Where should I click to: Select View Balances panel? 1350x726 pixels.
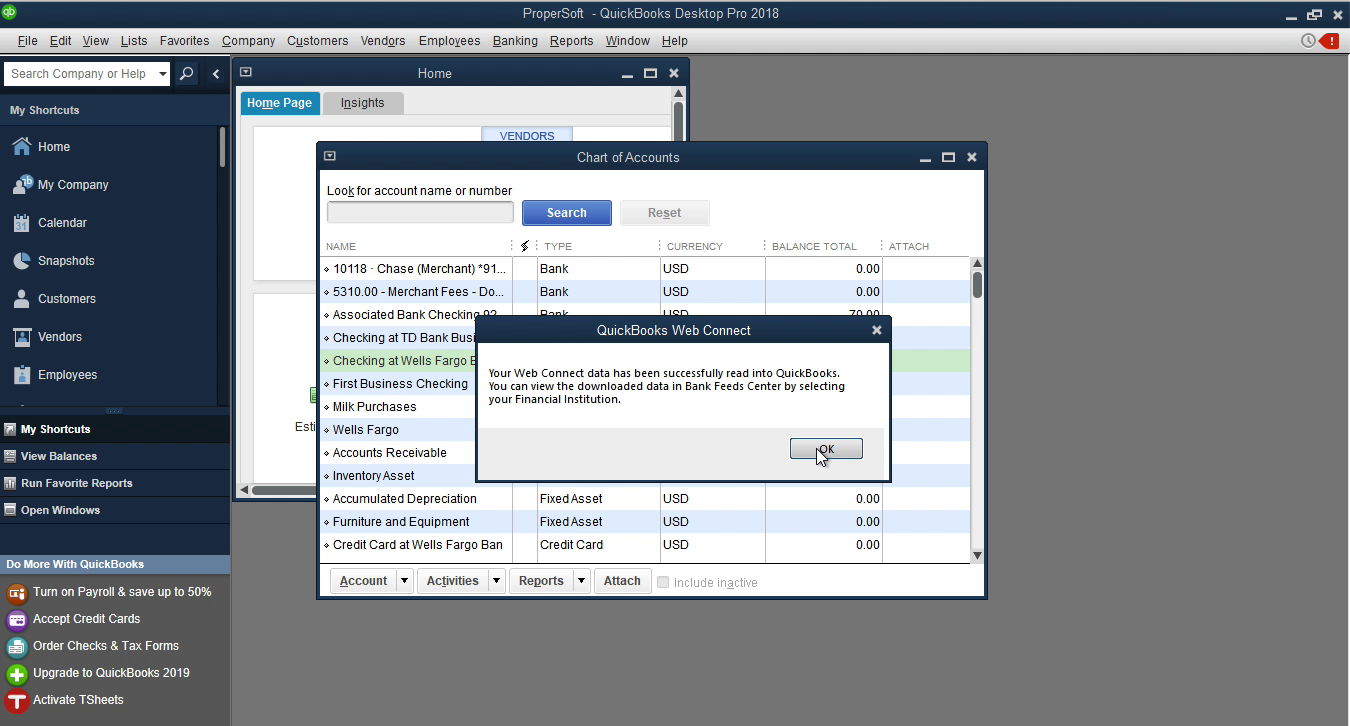(x=58, y=456)
